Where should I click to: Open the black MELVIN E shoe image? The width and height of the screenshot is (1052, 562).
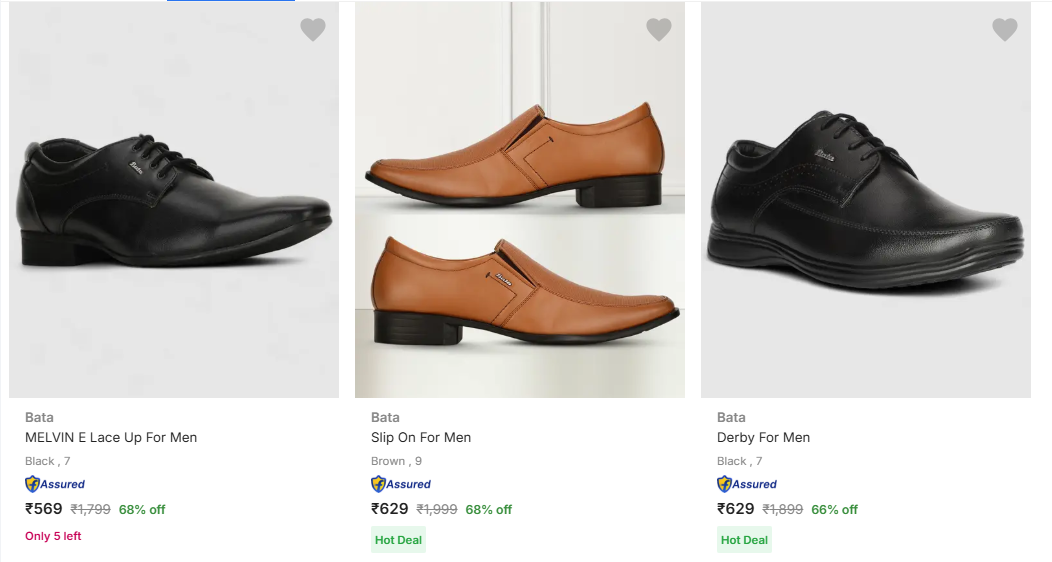pyautogui.click(x=174, y=200)
